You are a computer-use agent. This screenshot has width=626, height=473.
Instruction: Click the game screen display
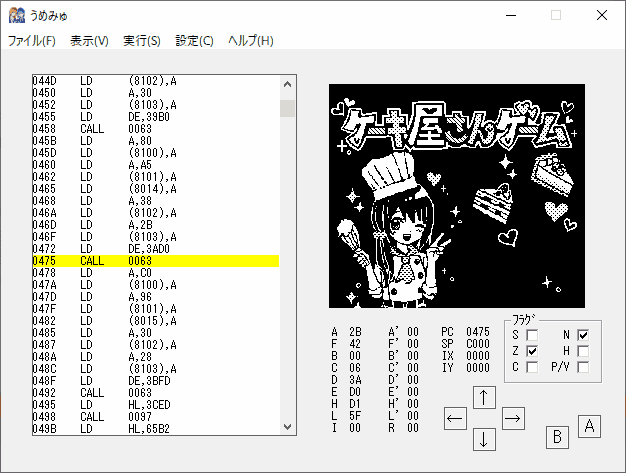coord(457,196)
